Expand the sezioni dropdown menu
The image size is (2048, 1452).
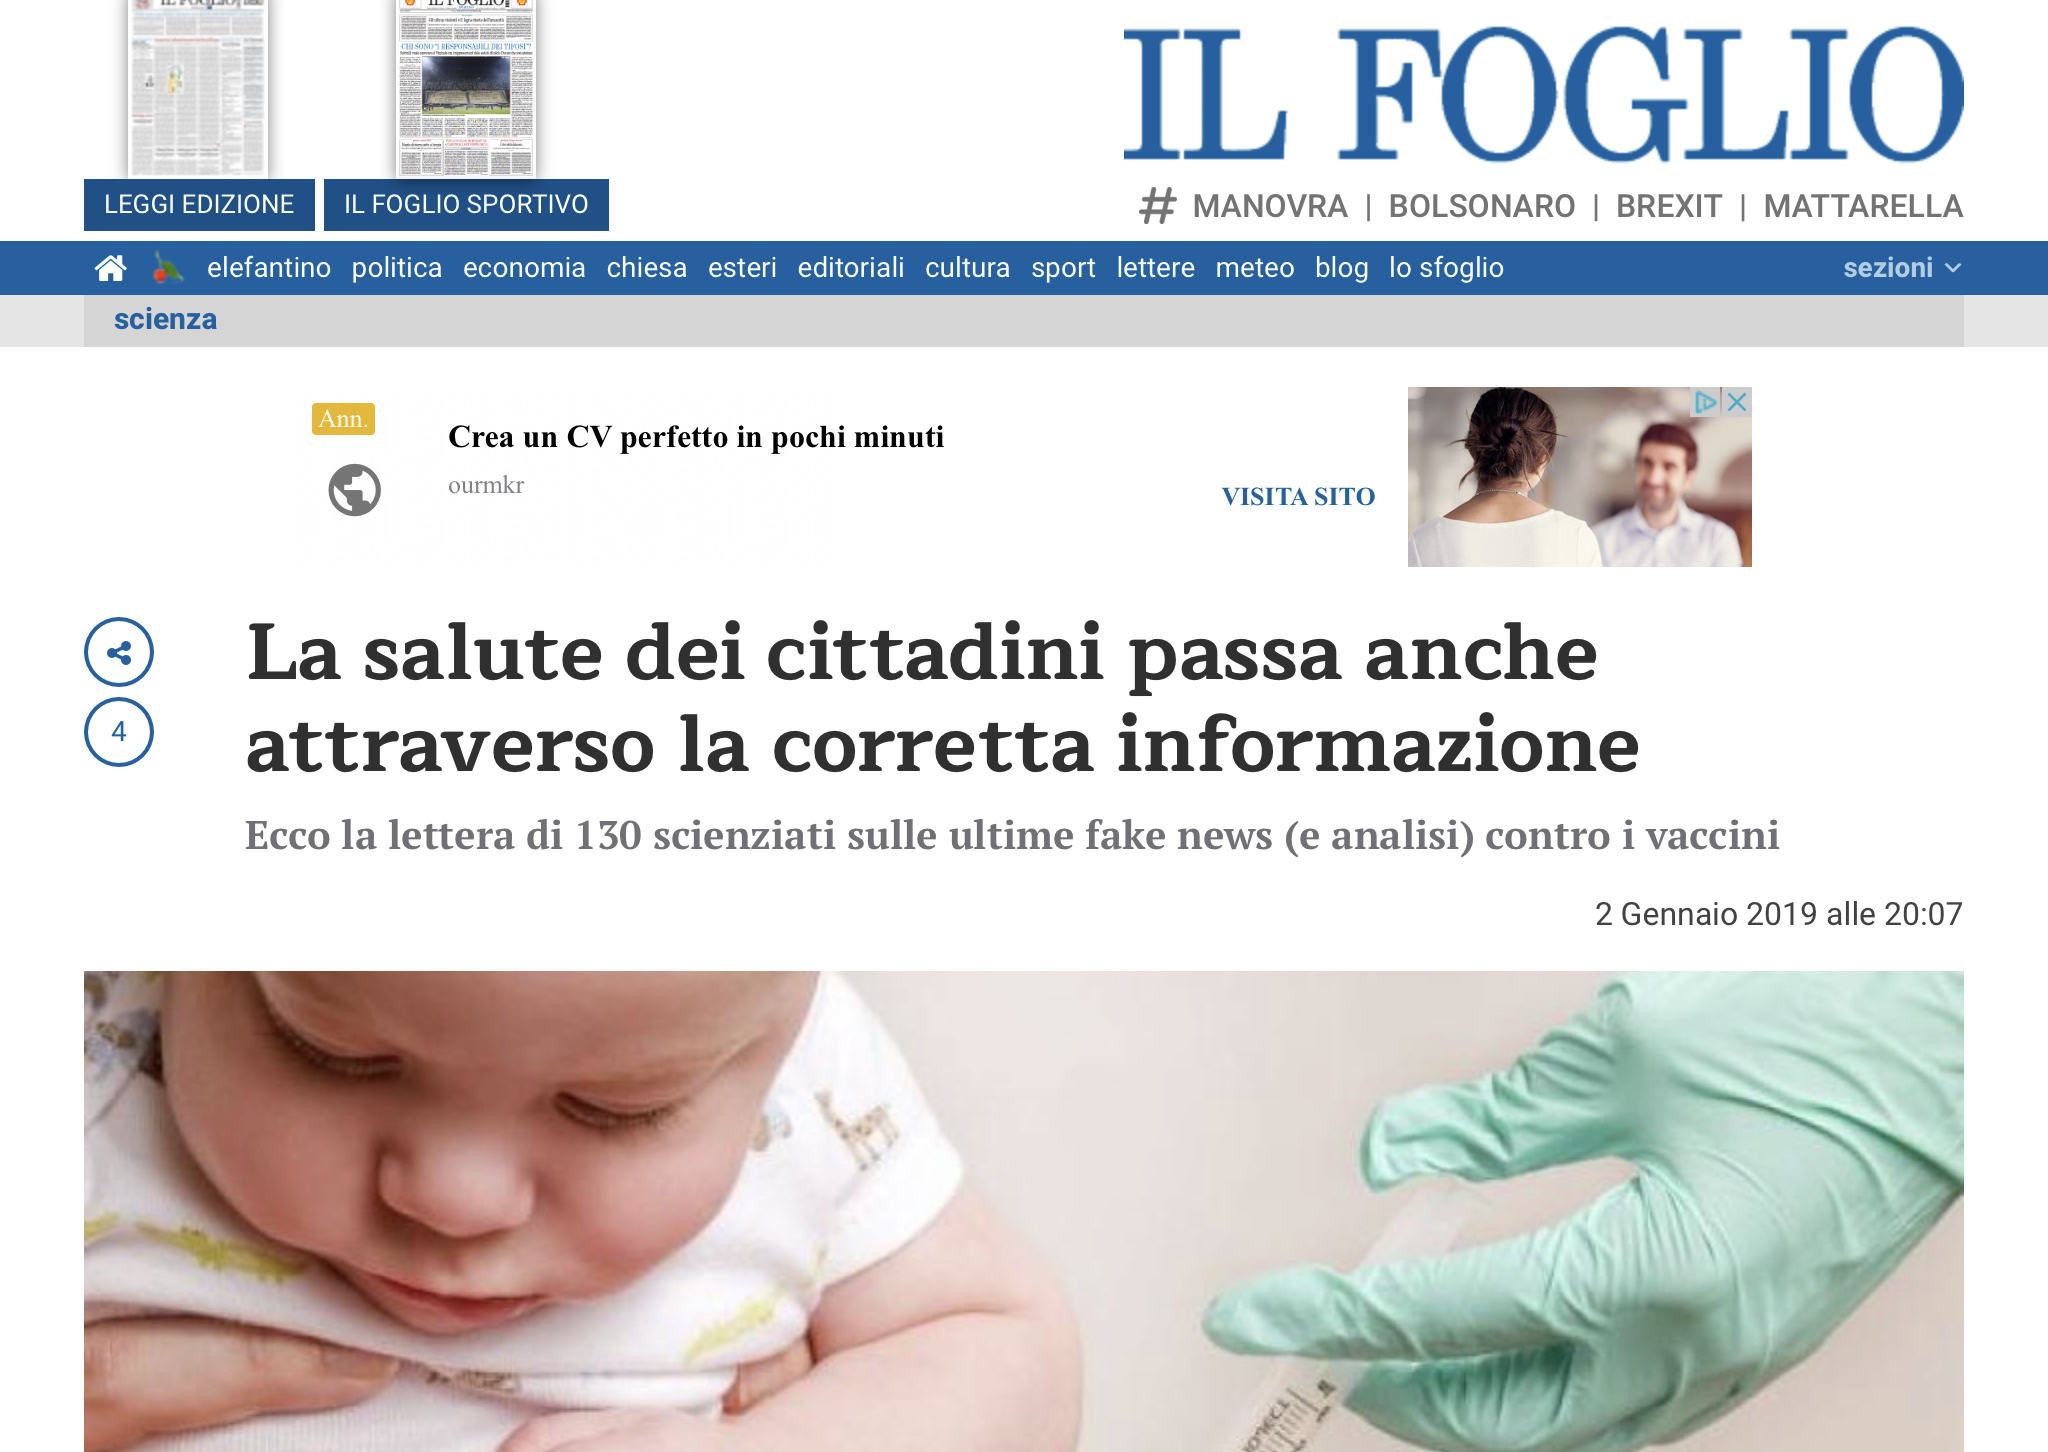pyautogui.click(x=1902, y=268)
